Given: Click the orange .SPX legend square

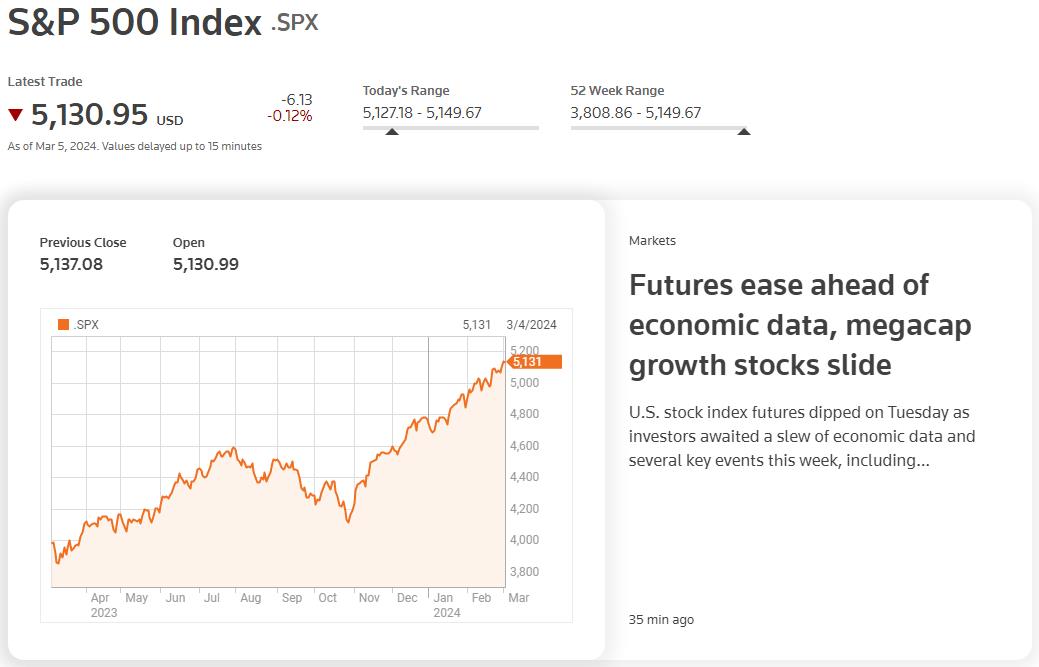Looking at the screenshot, I should [64, 325].
